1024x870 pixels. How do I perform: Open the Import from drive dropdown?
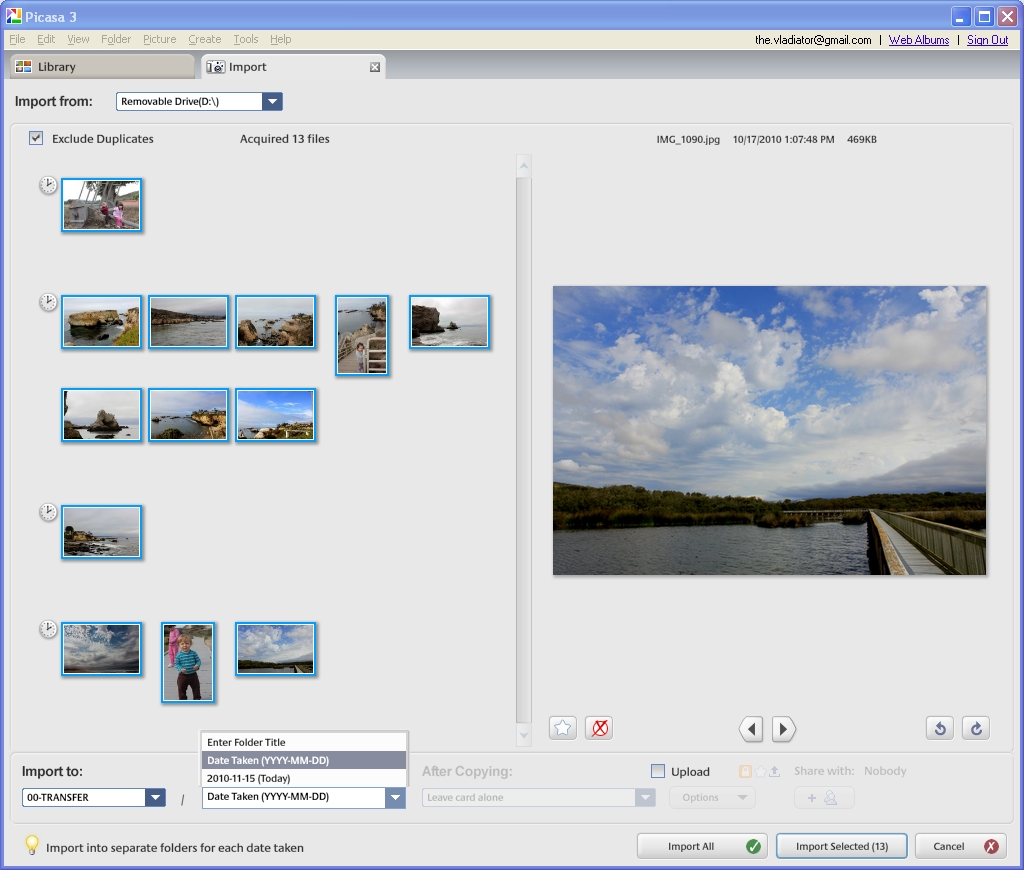[272, 102]
